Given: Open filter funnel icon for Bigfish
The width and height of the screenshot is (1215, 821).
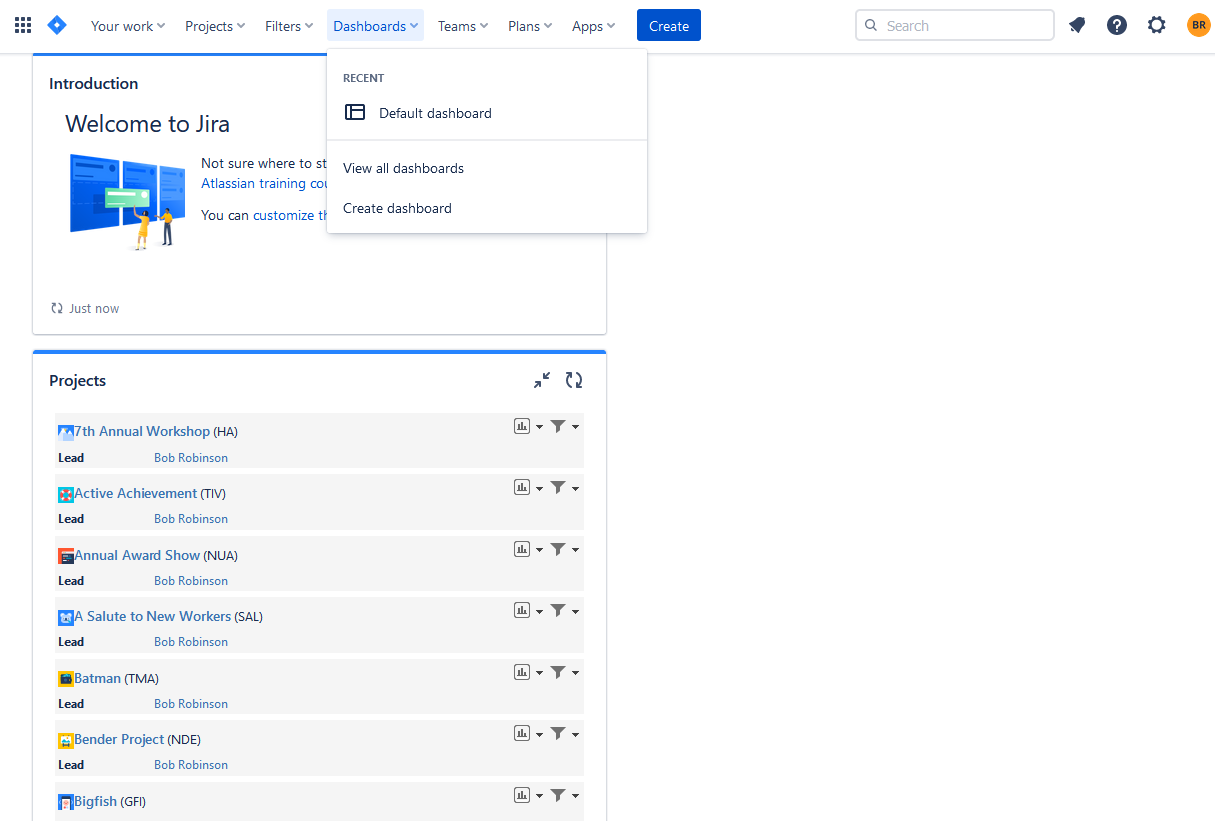Looking at the screenshot, I should tap(558, 795).
